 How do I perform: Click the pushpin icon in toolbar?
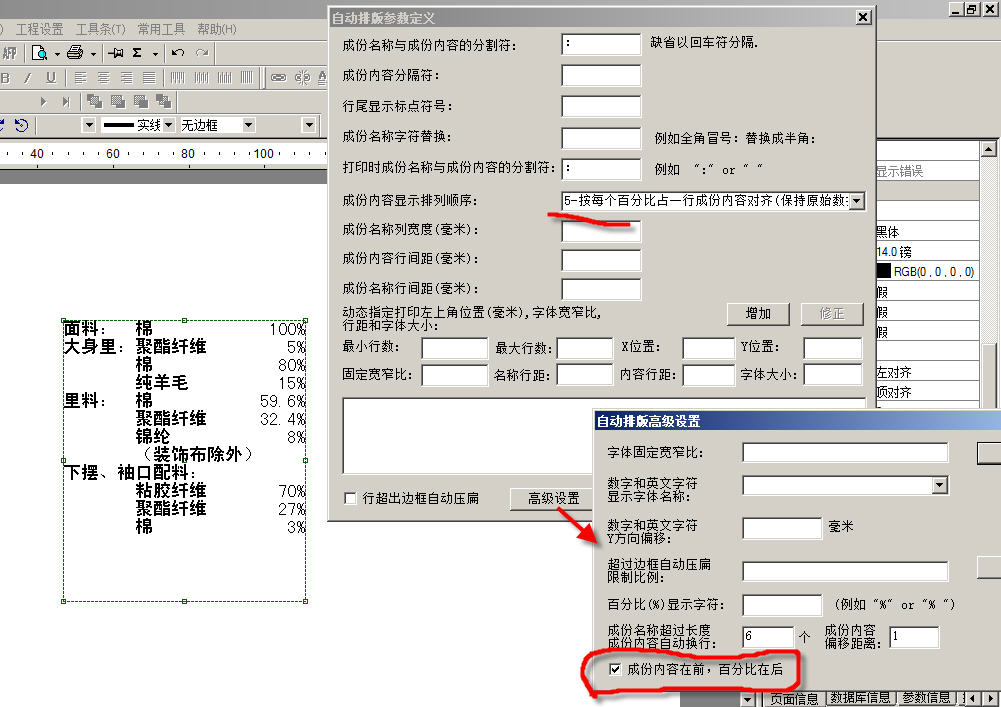point(116,53)
